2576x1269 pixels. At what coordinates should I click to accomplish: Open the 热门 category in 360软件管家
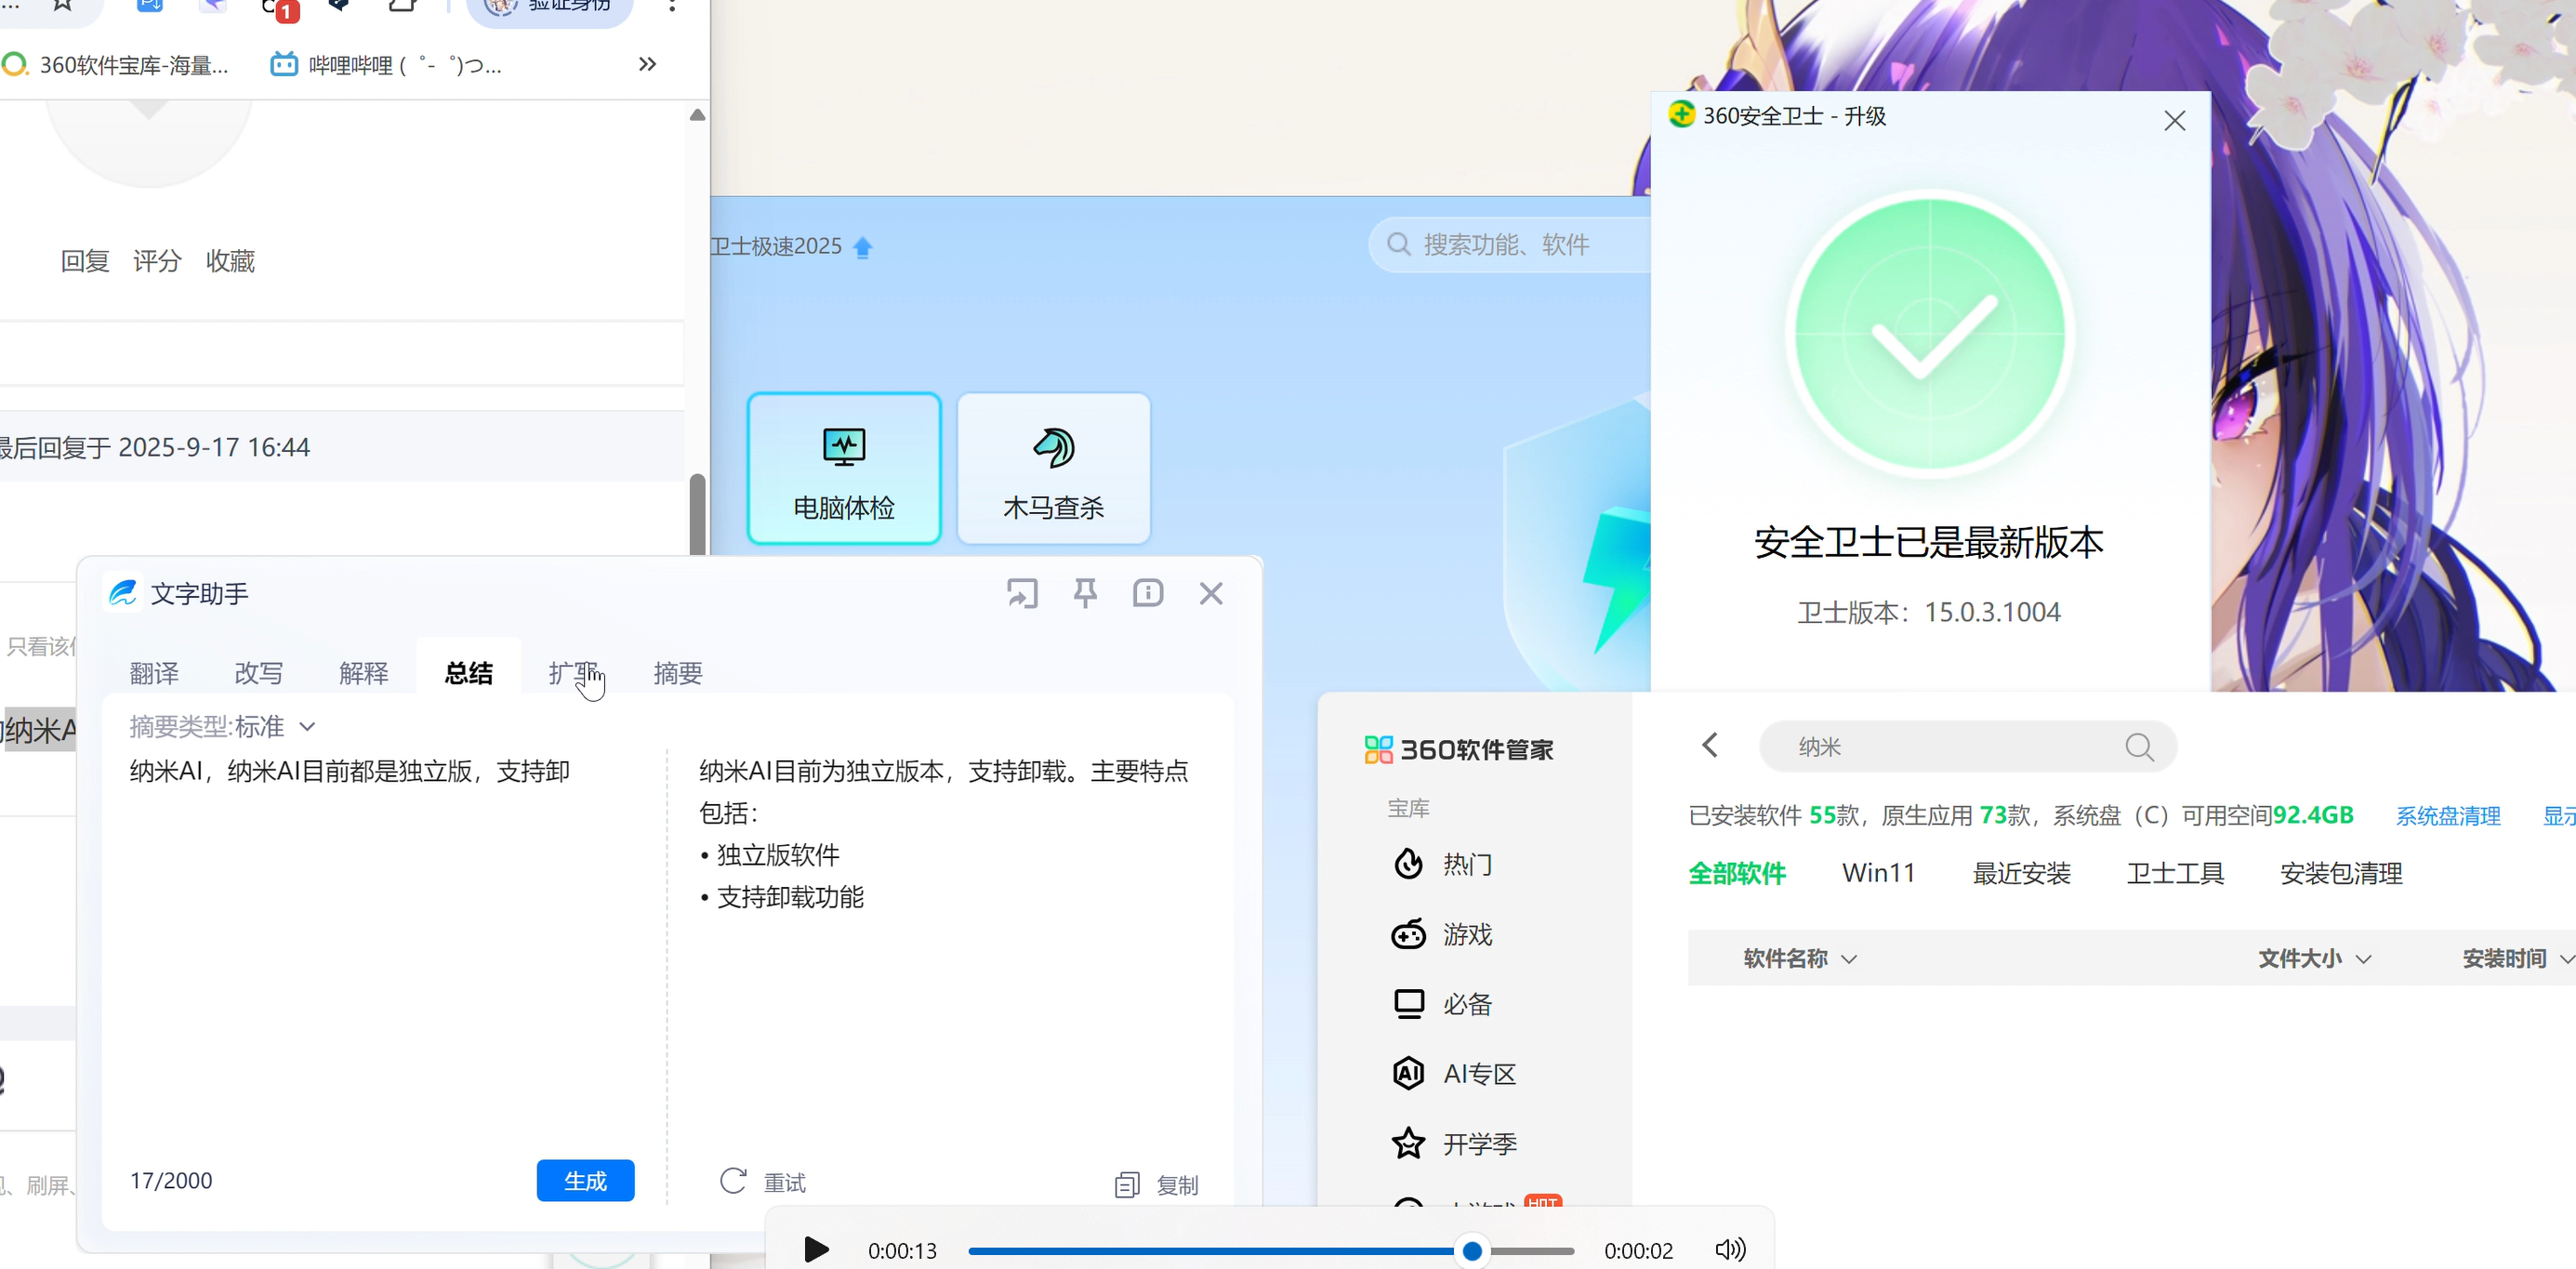(1443, 864)
